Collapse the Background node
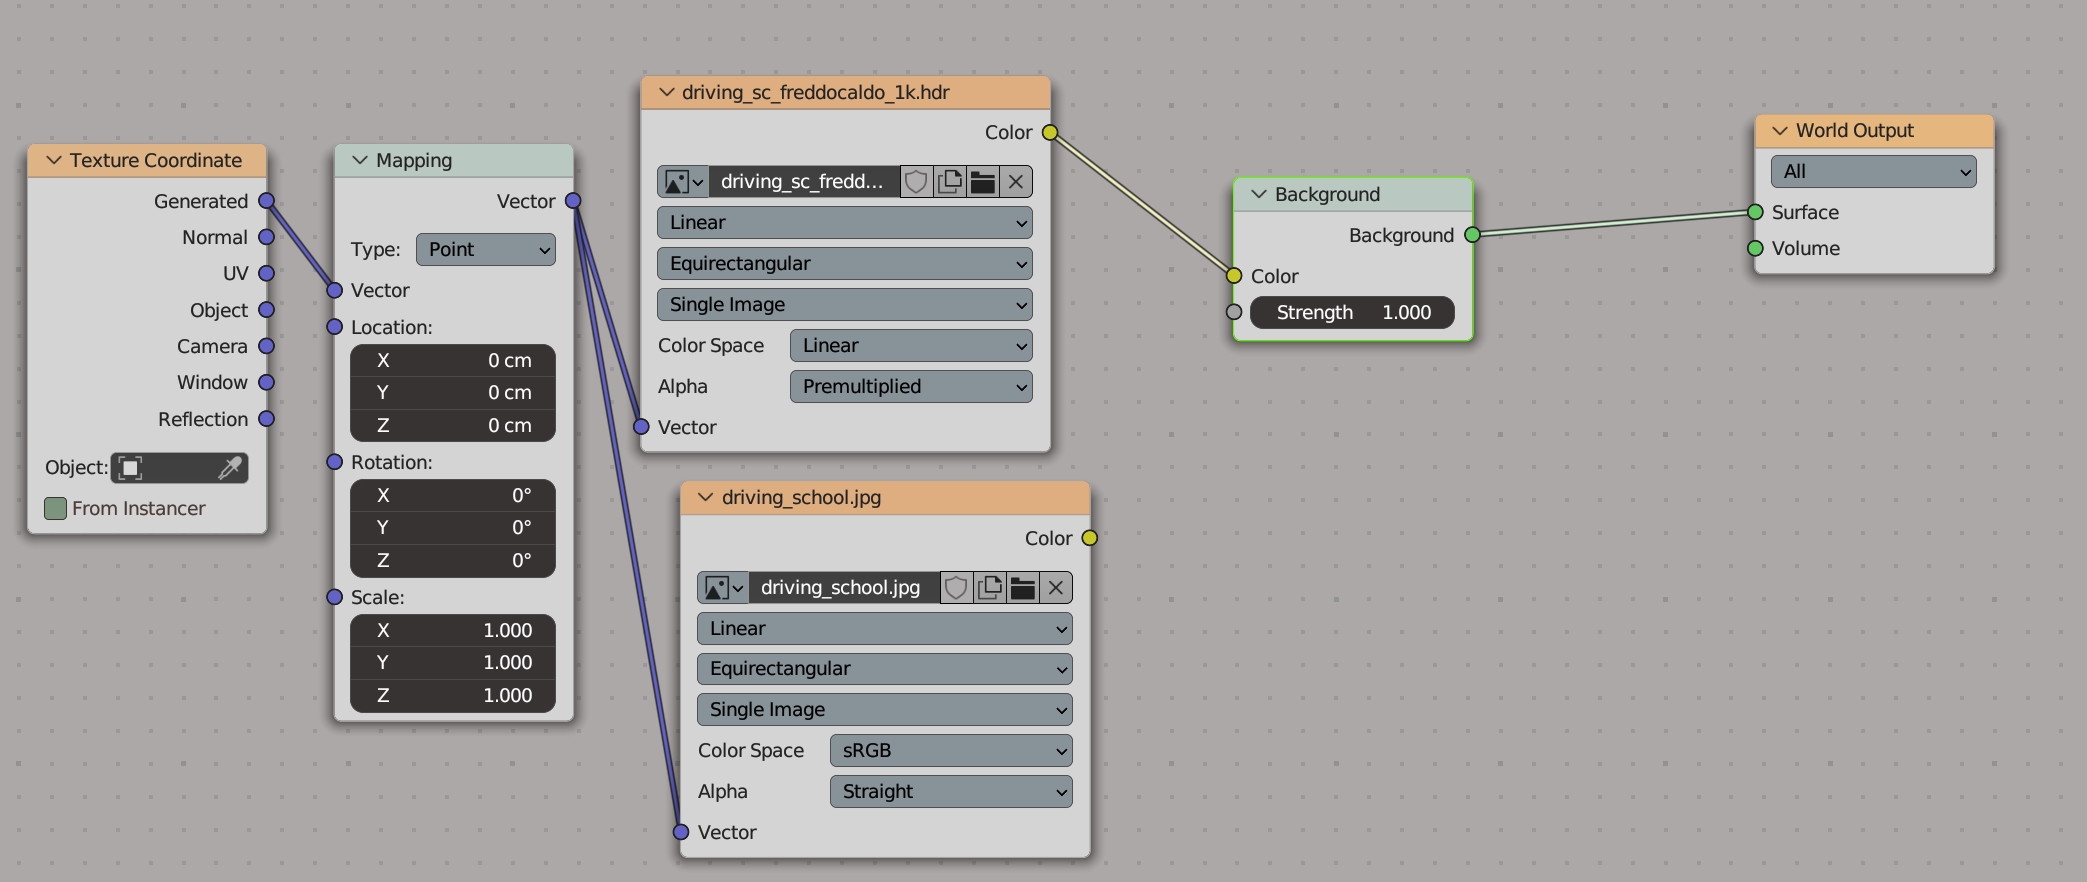 click(x=1259, y=195)
